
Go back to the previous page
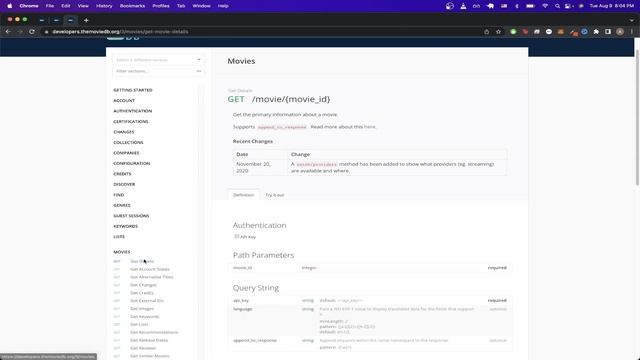pos(8,31)
